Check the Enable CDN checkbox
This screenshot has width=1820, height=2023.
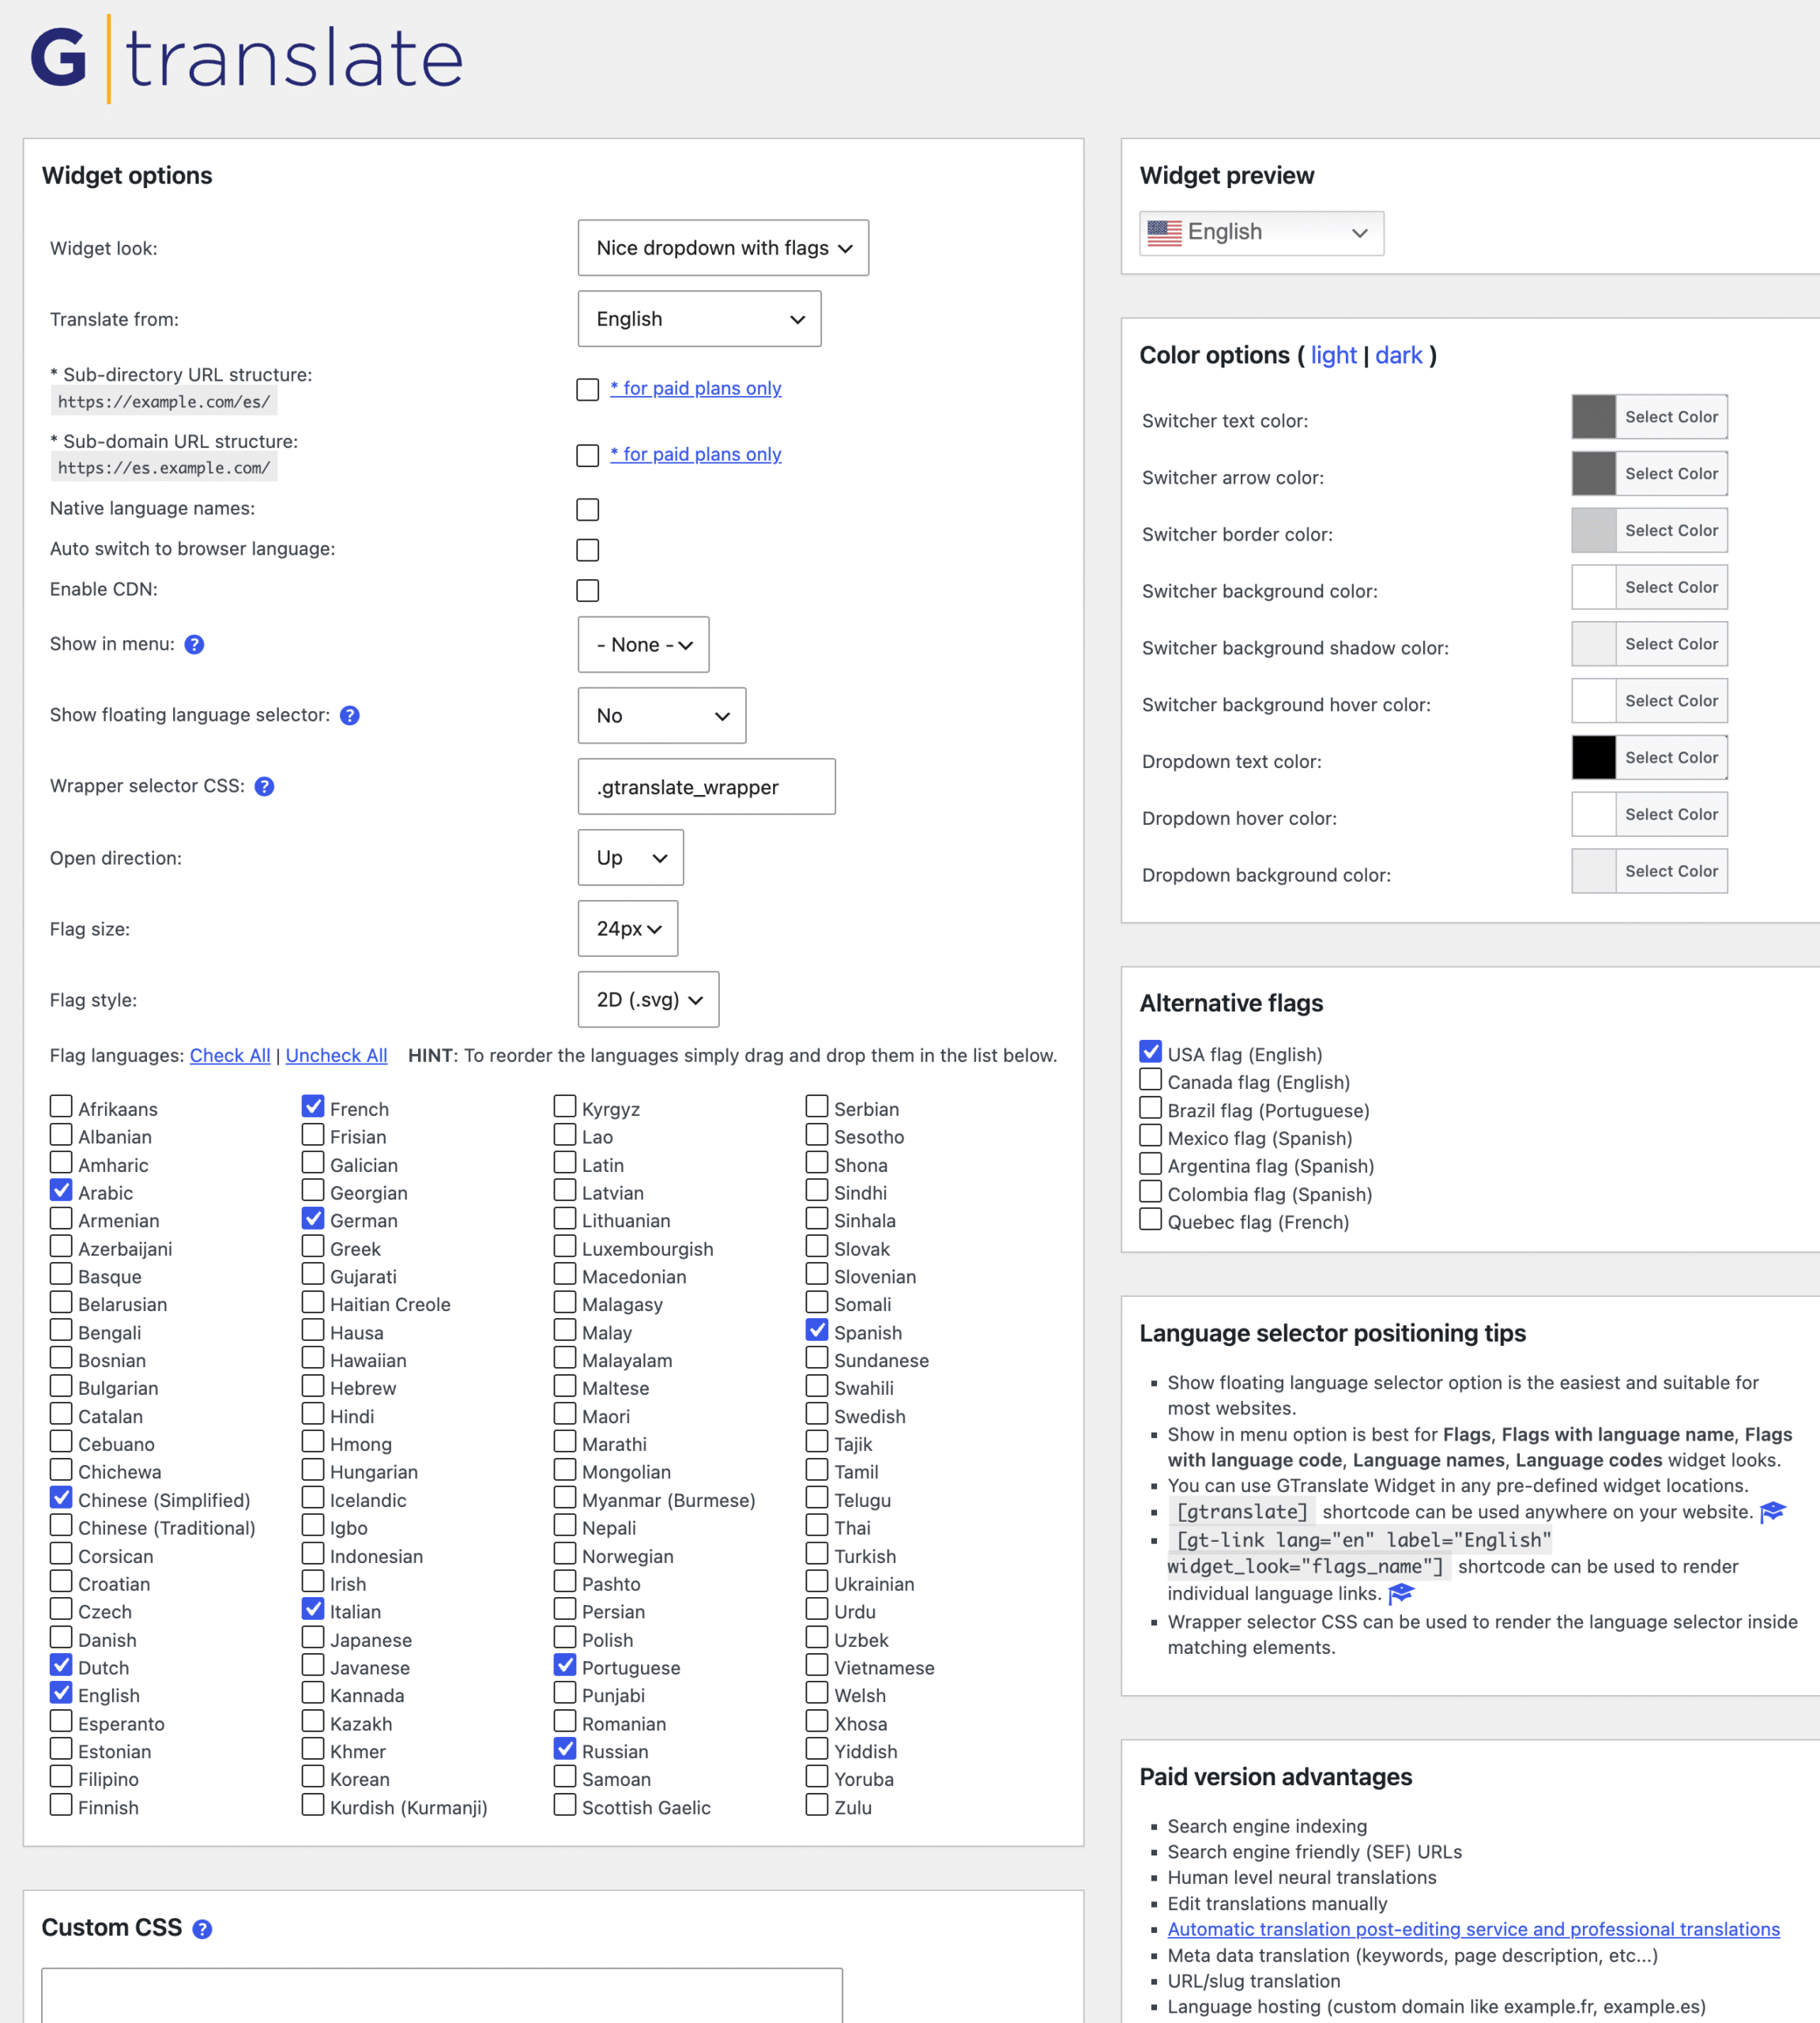(588, 591)
